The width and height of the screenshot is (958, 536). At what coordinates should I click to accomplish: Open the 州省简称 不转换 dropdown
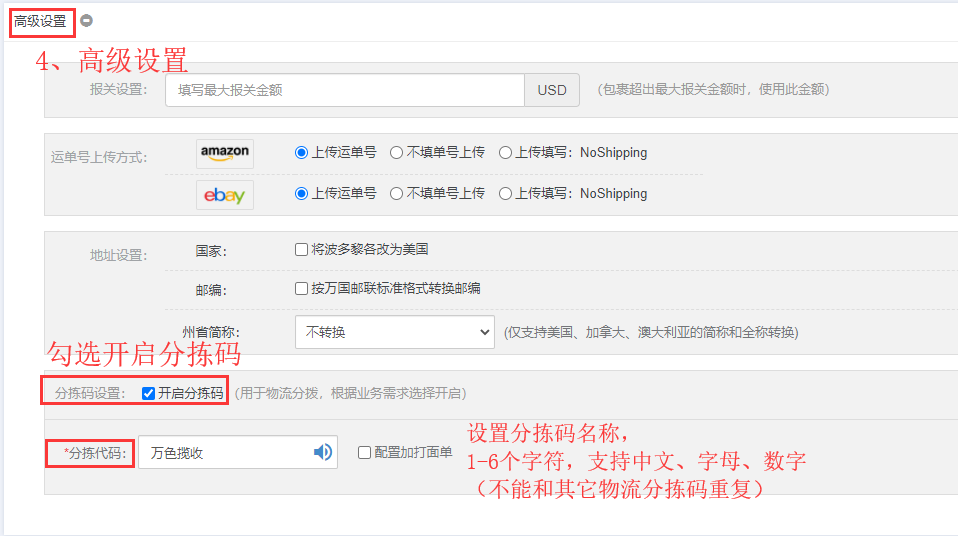[395, 332]
